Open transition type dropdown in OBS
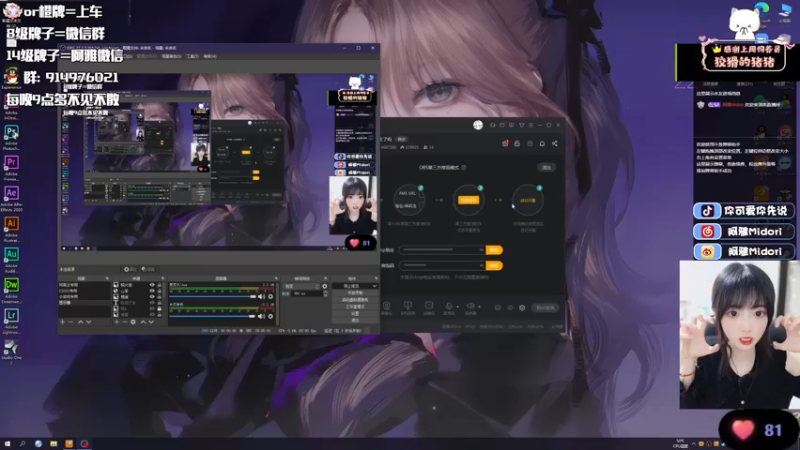The image size is (800, 450). [301, 286]
